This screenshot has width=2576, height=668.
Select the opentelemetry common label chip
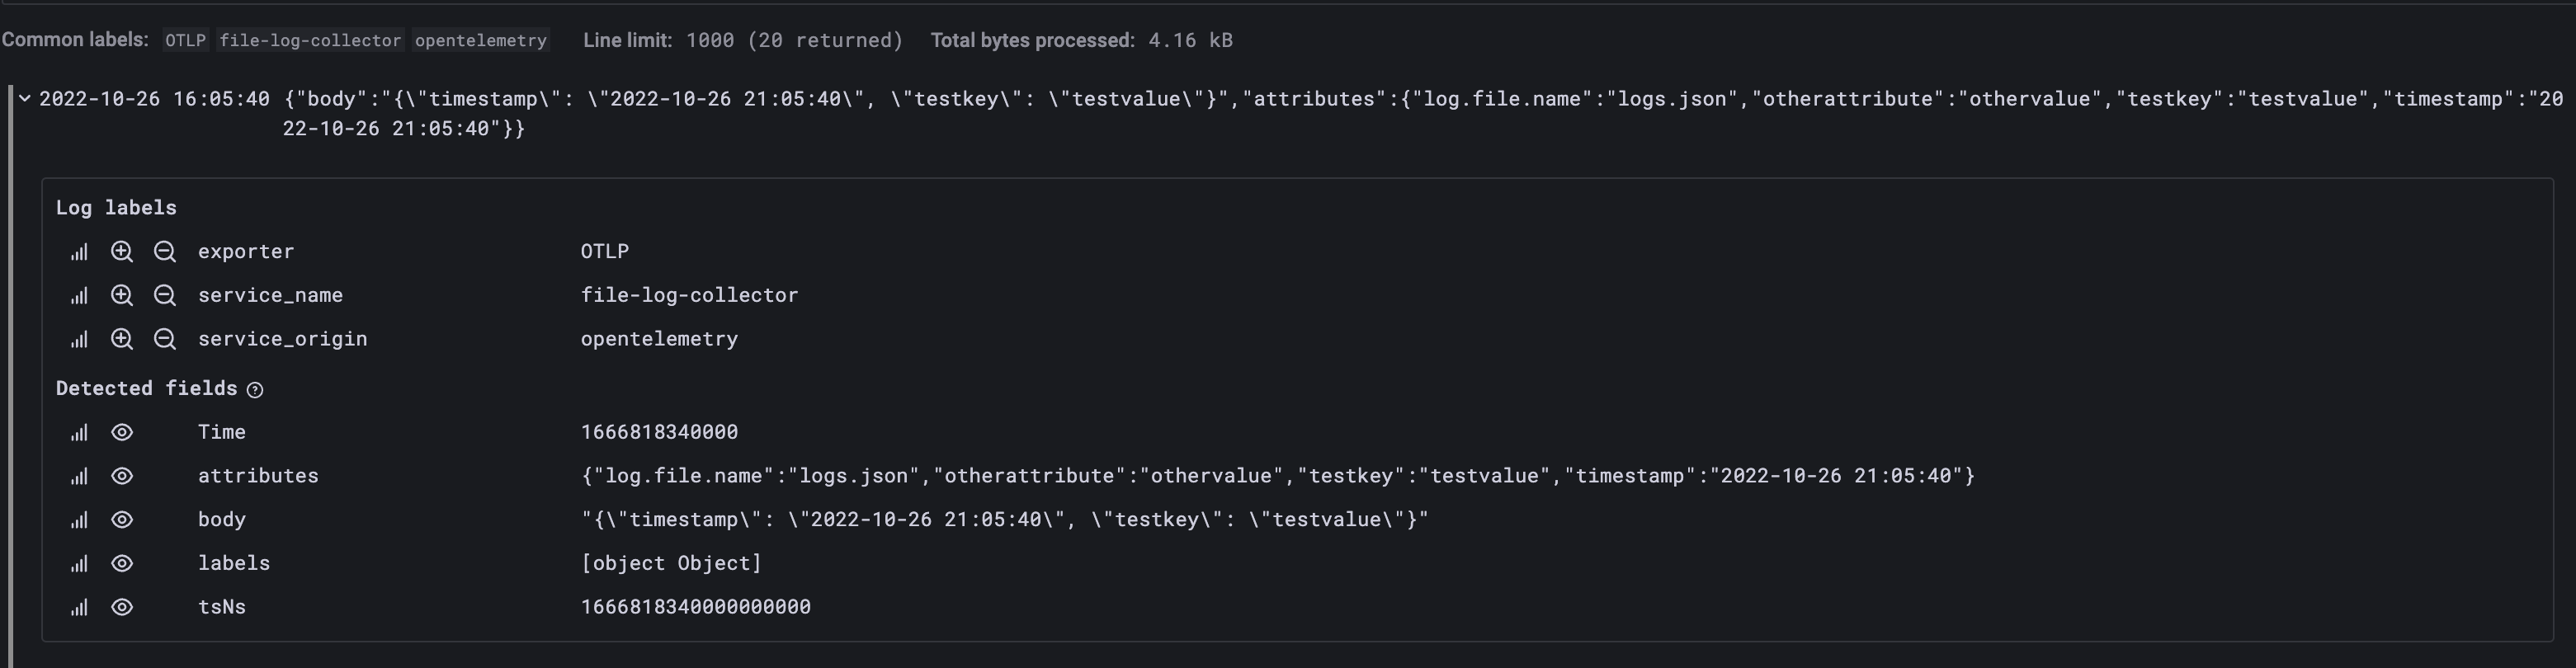[x=479, y=41]
